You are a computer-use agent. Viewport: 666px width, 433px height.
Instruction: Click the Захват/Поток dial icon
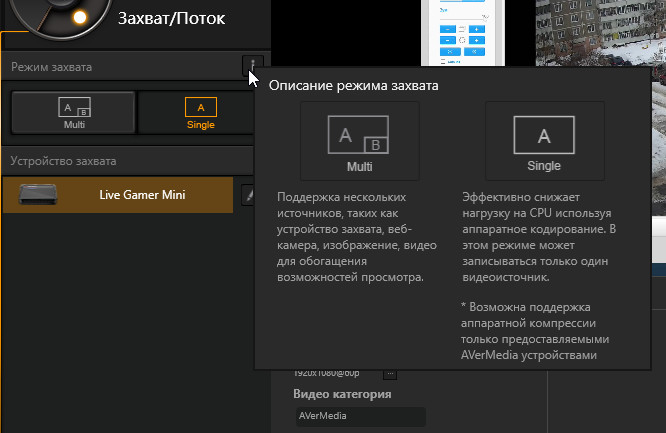tap(59, 16)
